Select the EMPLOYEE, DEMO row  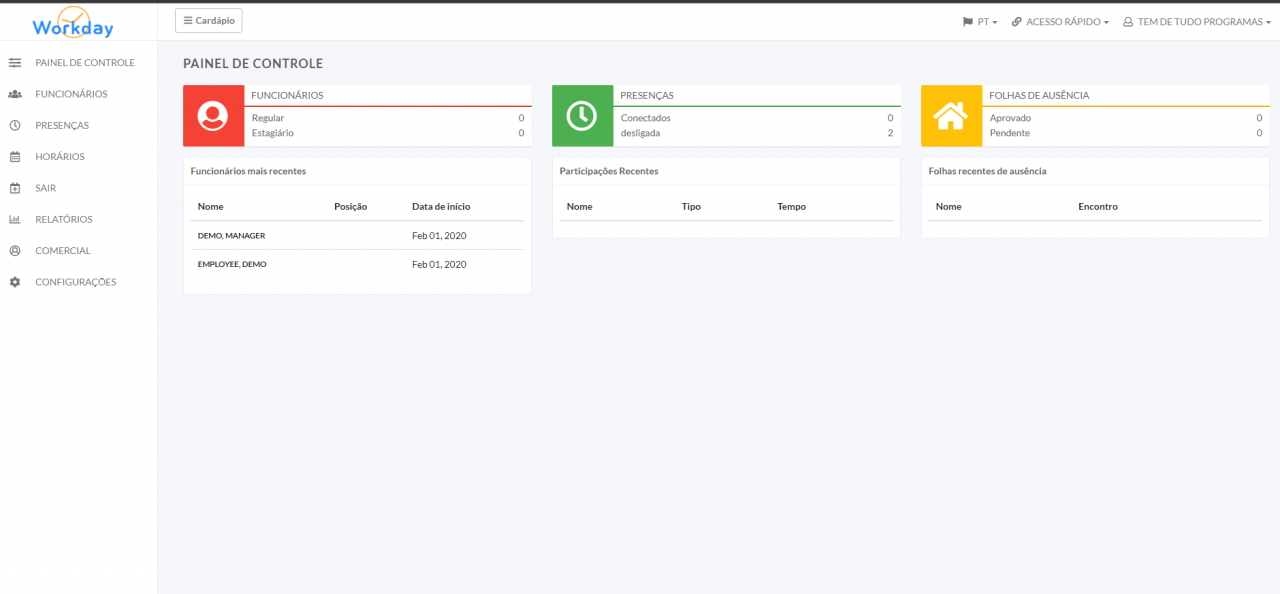(232, 265)
